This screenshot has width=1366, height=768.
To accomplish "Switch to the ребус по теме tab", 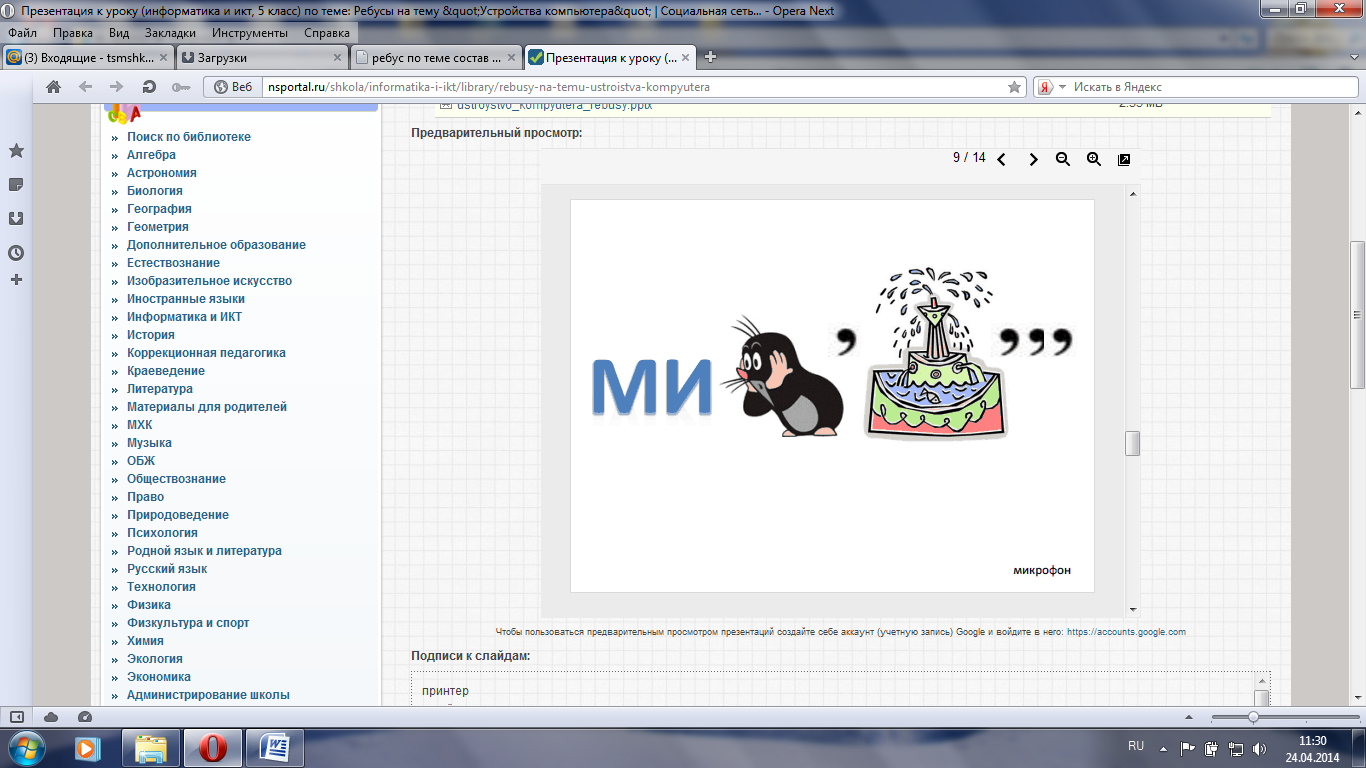I will point(436,57).
